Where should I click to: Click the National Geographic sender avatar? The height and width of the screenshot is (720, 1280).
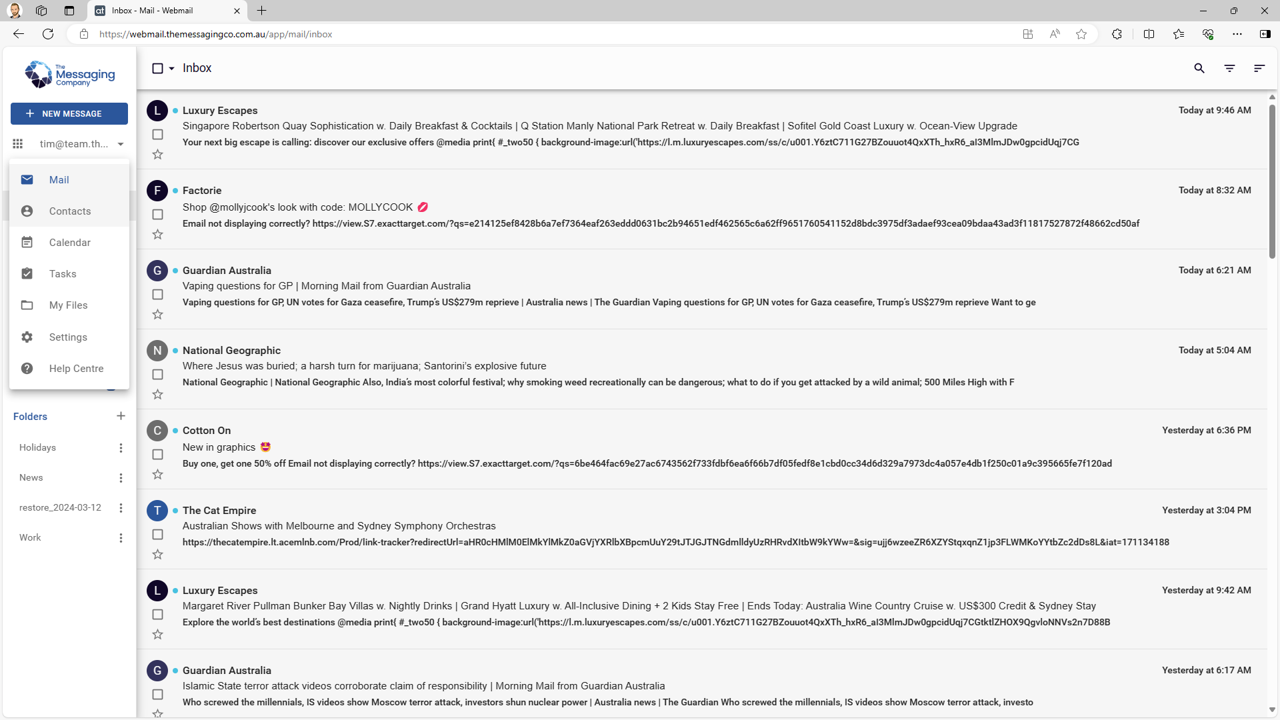tap(157, 350)
